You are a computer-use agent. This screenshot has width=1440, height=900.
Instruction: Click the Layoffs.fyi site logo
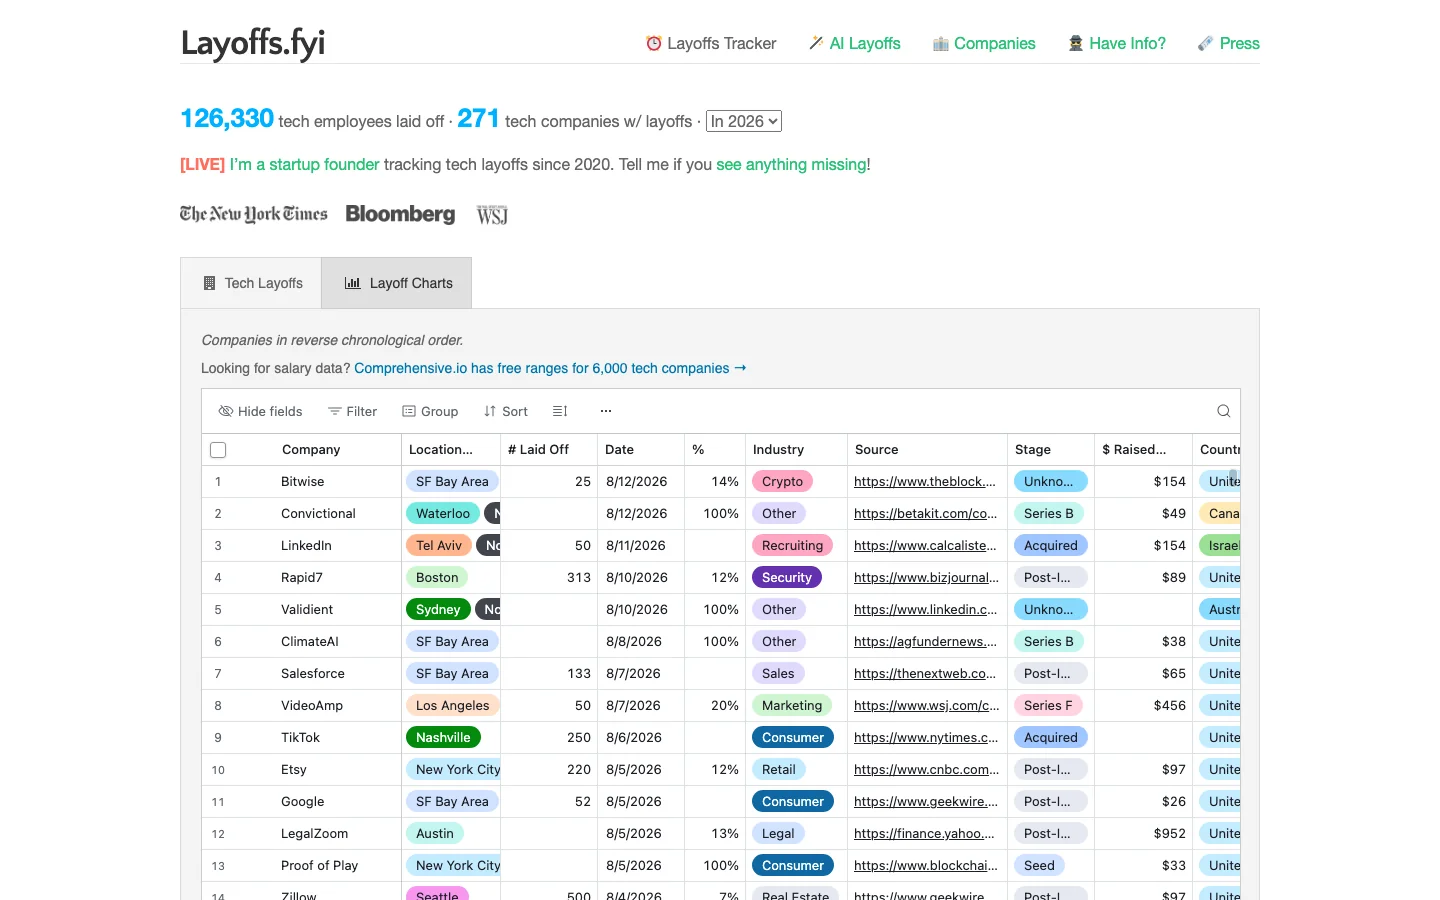(253, 44)
